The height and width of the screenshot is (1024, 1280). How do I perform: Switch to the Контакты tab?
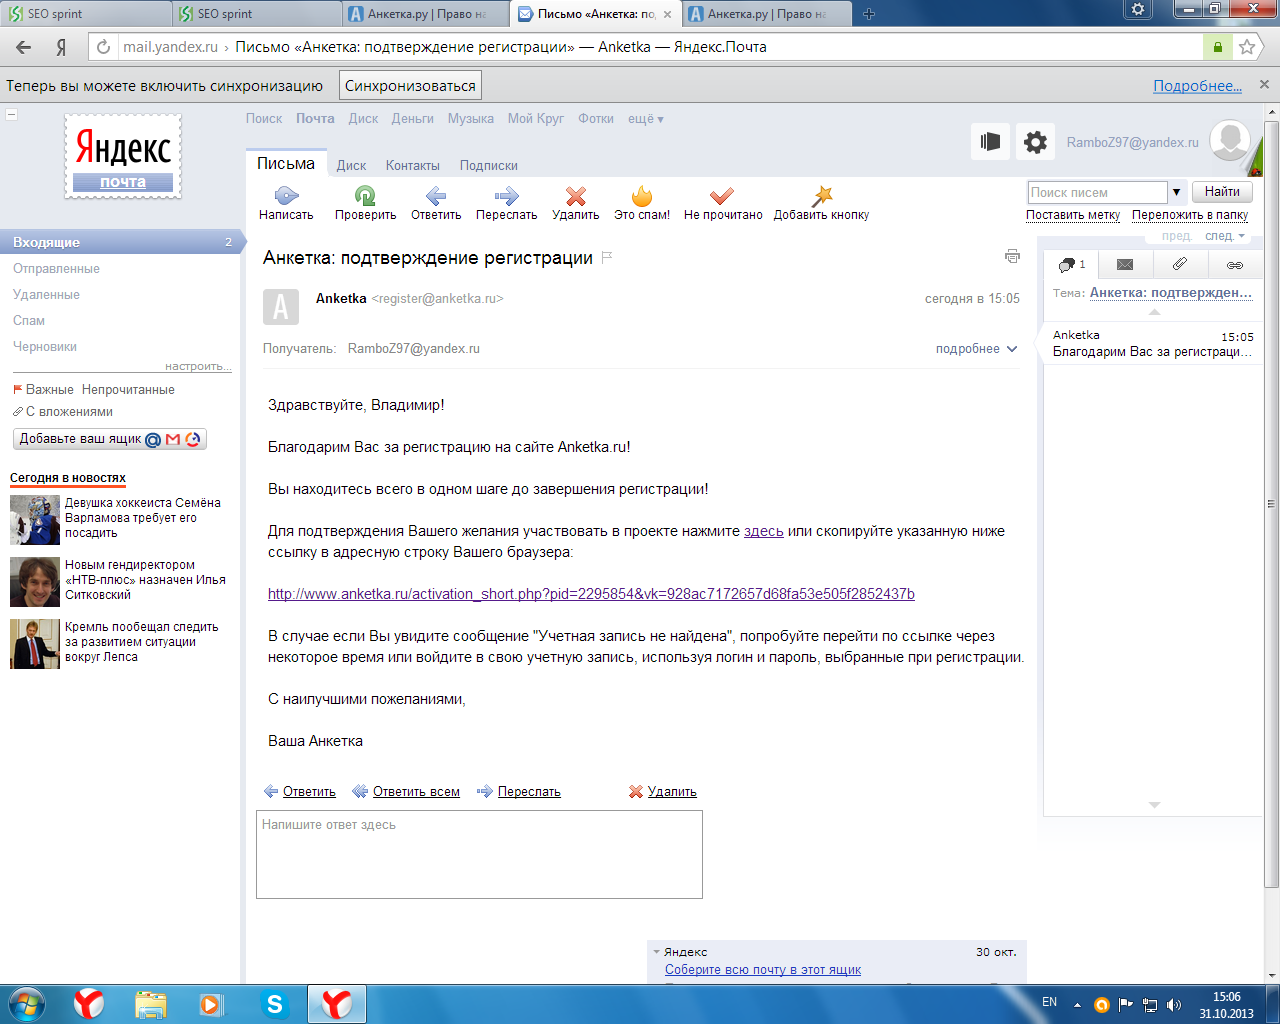413,165
